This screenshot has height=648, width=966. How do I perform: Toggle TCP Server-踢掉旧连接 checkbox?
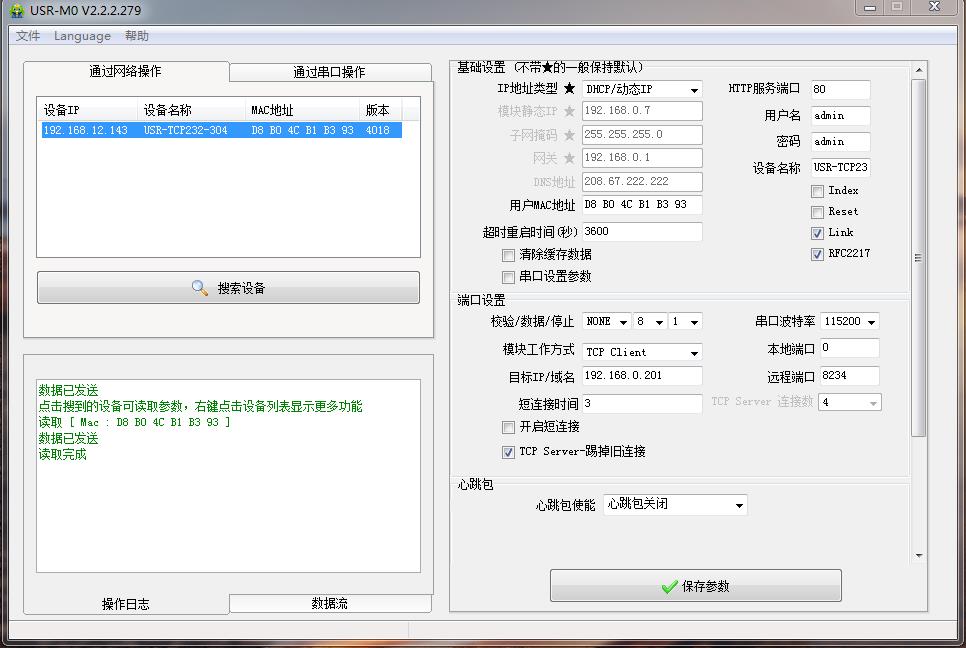509,452
